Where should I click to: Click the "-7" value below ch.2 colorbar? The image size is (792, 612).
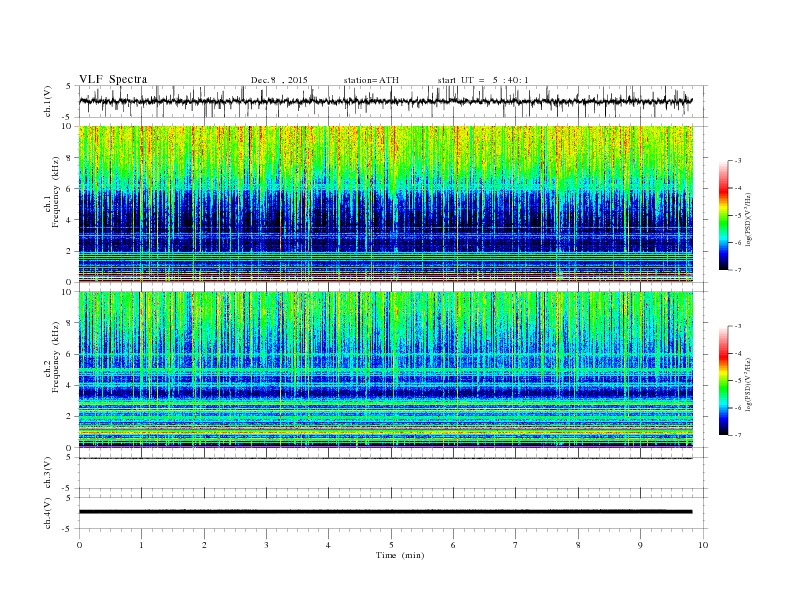pos(737,435)
